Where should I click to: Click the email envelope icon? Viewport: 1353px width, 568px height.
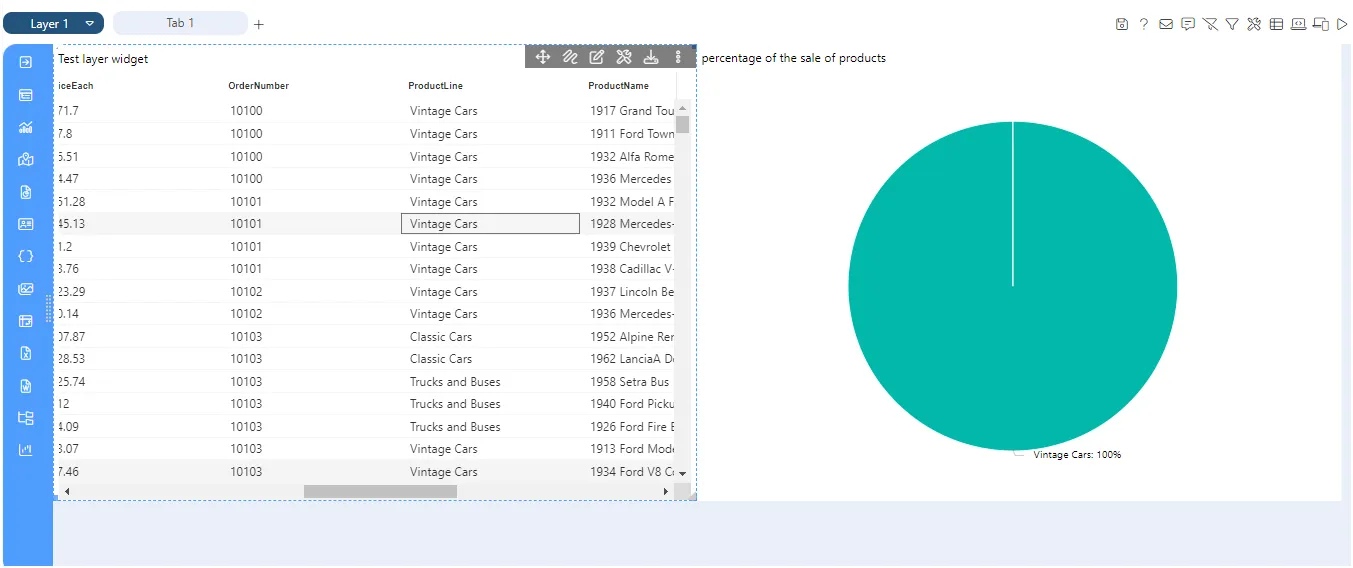pyautogui.click(x=1166, y=24)
